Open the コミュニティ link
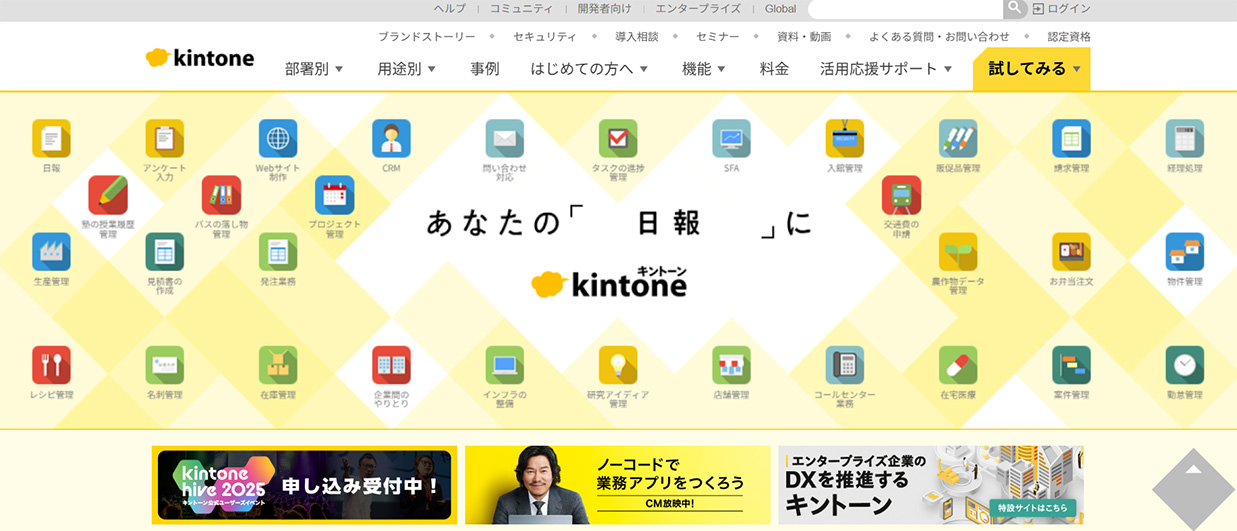 pyautogui.click(x=521, y=8)
